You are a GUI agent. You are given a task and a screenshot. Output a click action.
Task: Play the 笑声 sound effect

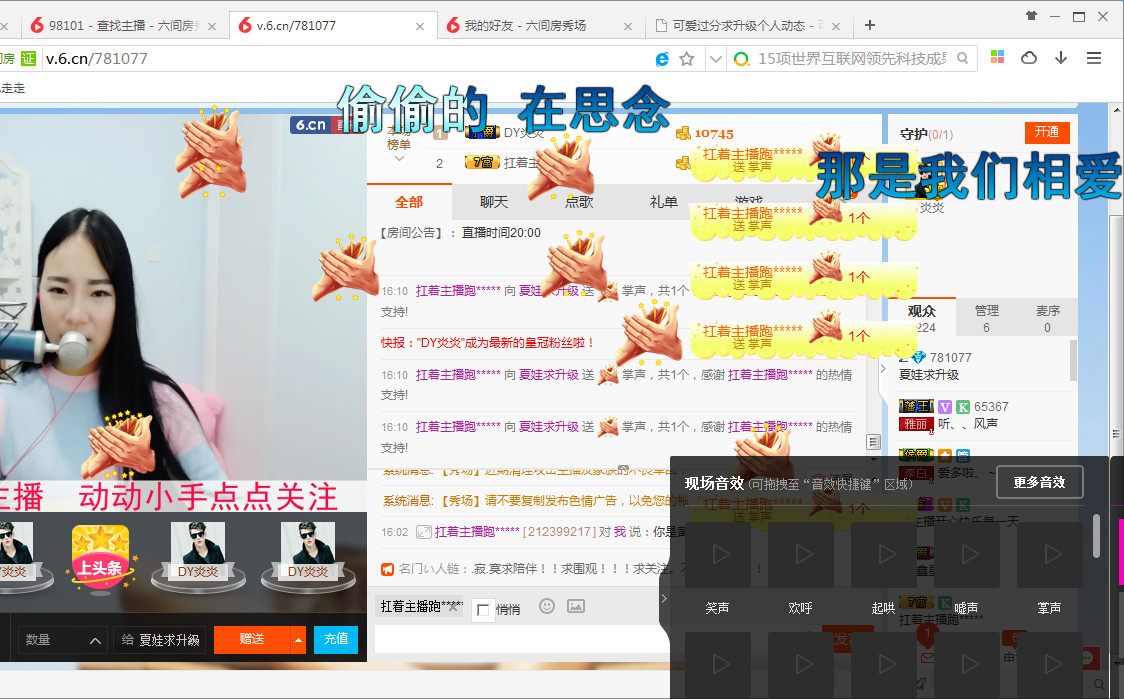click(x=718, y=555)
